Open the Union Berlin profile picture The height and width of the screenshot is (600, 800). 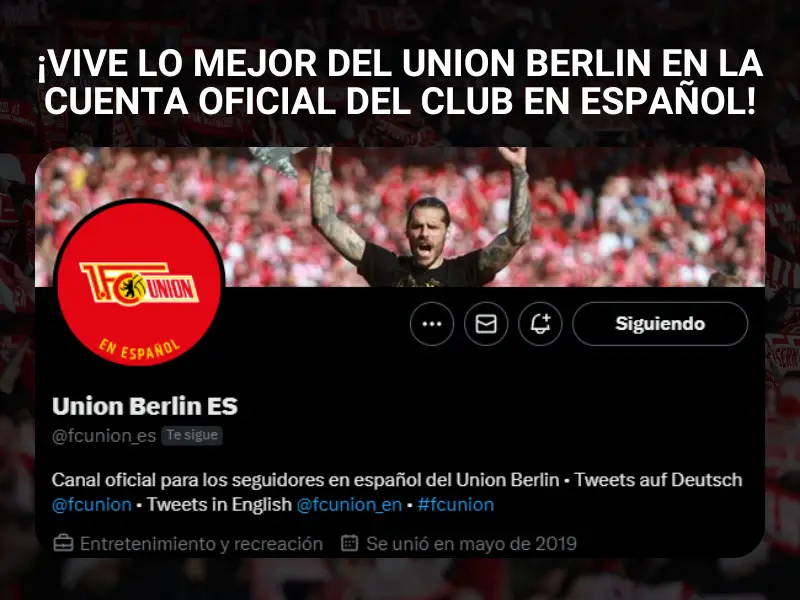pyautogui.click(x=139, y=282)
